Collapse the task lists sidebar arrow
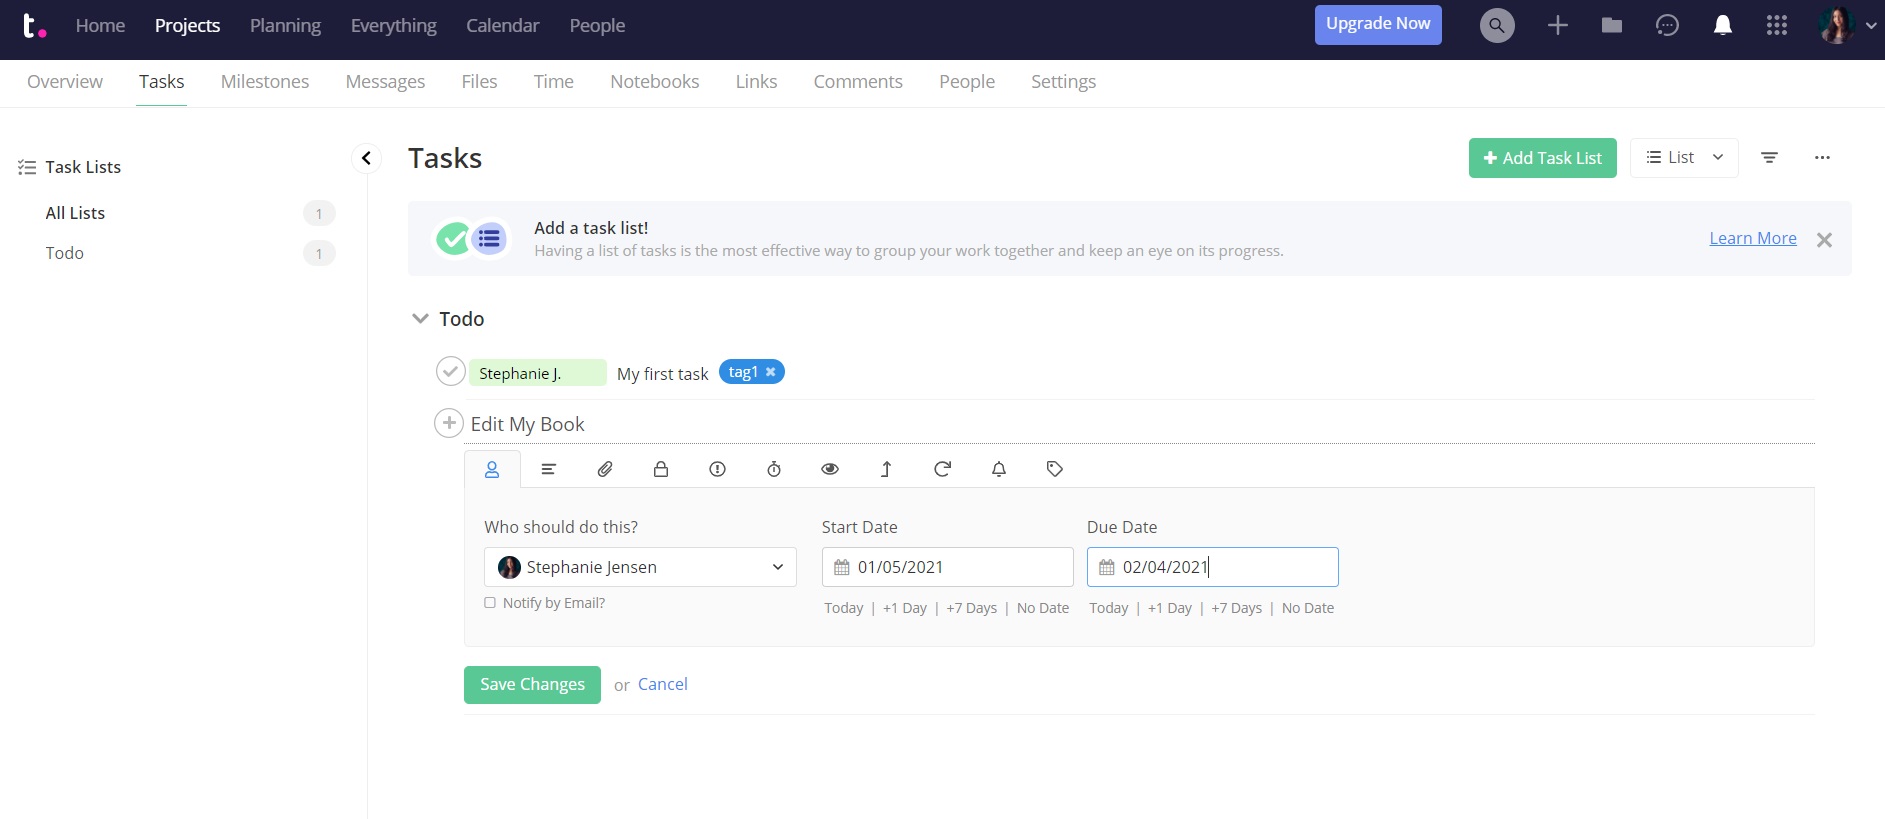Screen dimensions: 1885x819 click(367, 158)
